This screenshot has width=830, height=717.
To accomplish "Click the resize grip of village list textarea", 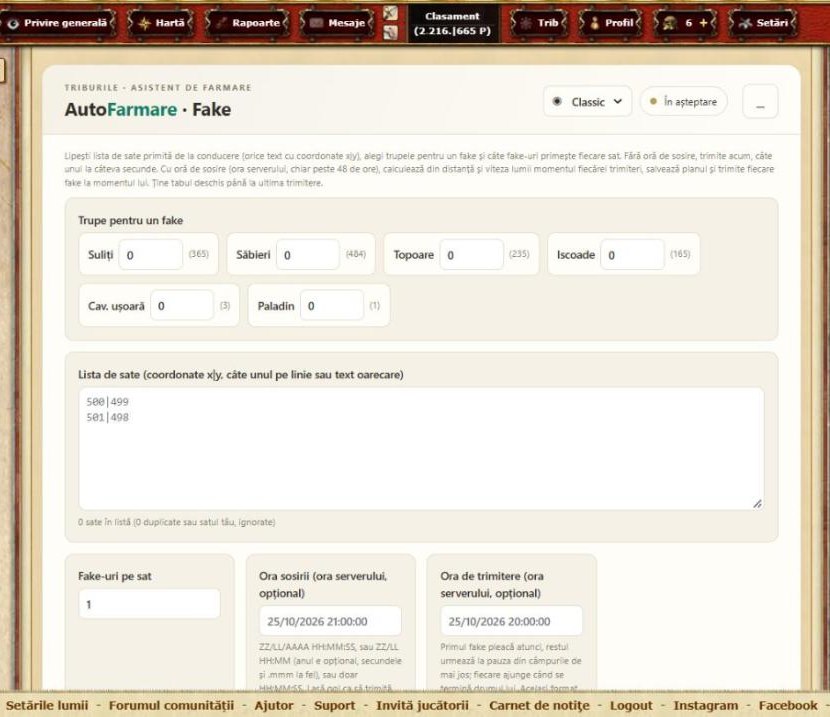I will click(x=757, y=504).
